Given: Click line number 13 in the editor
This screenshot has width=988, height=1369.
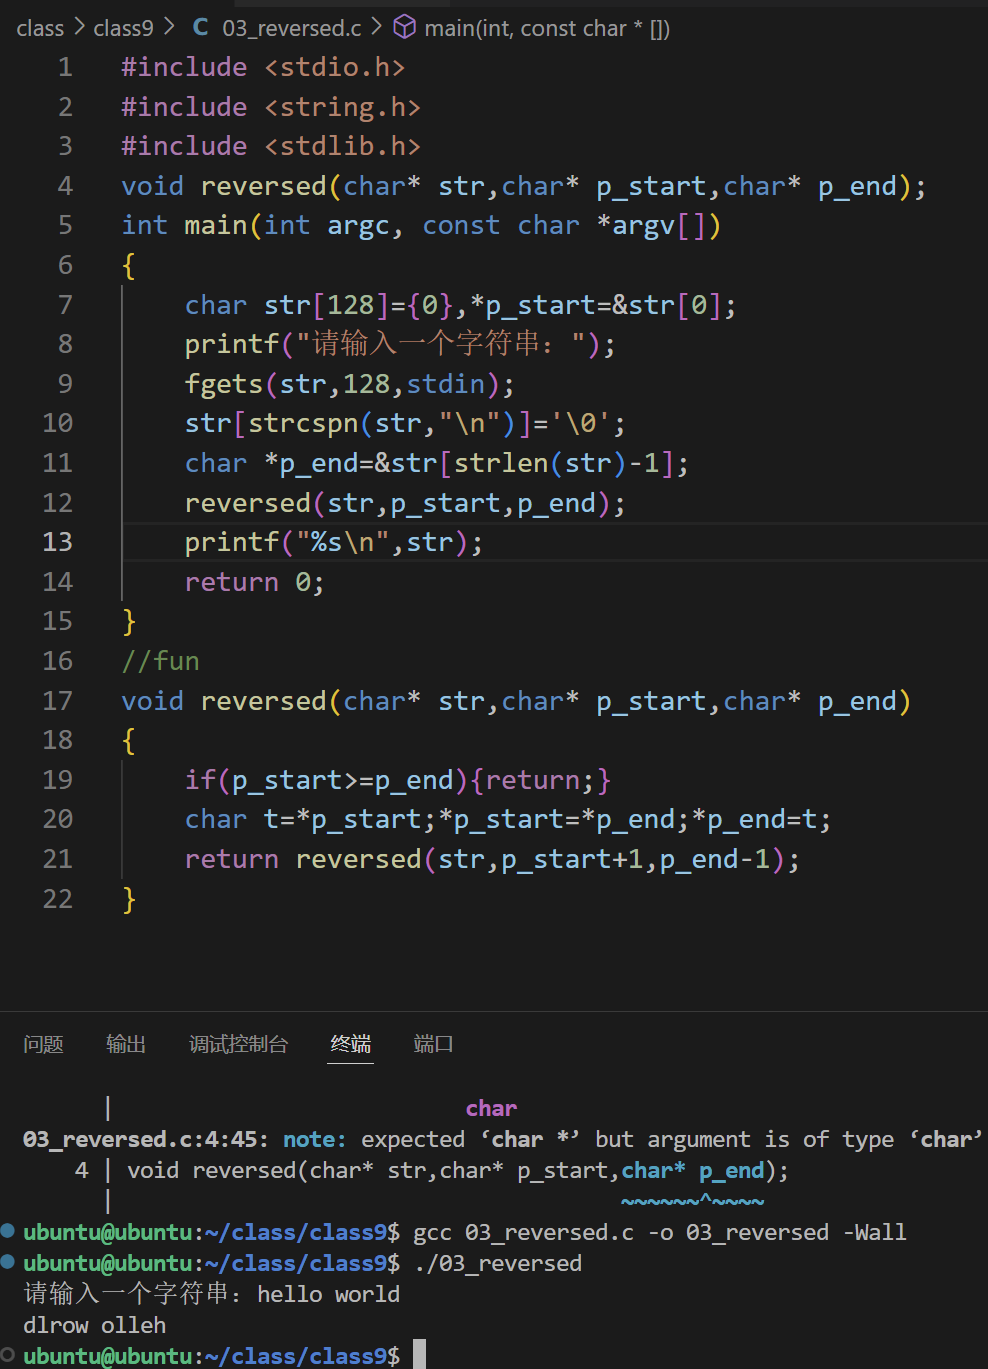Looking at the screenshot, I should point(57,541).
